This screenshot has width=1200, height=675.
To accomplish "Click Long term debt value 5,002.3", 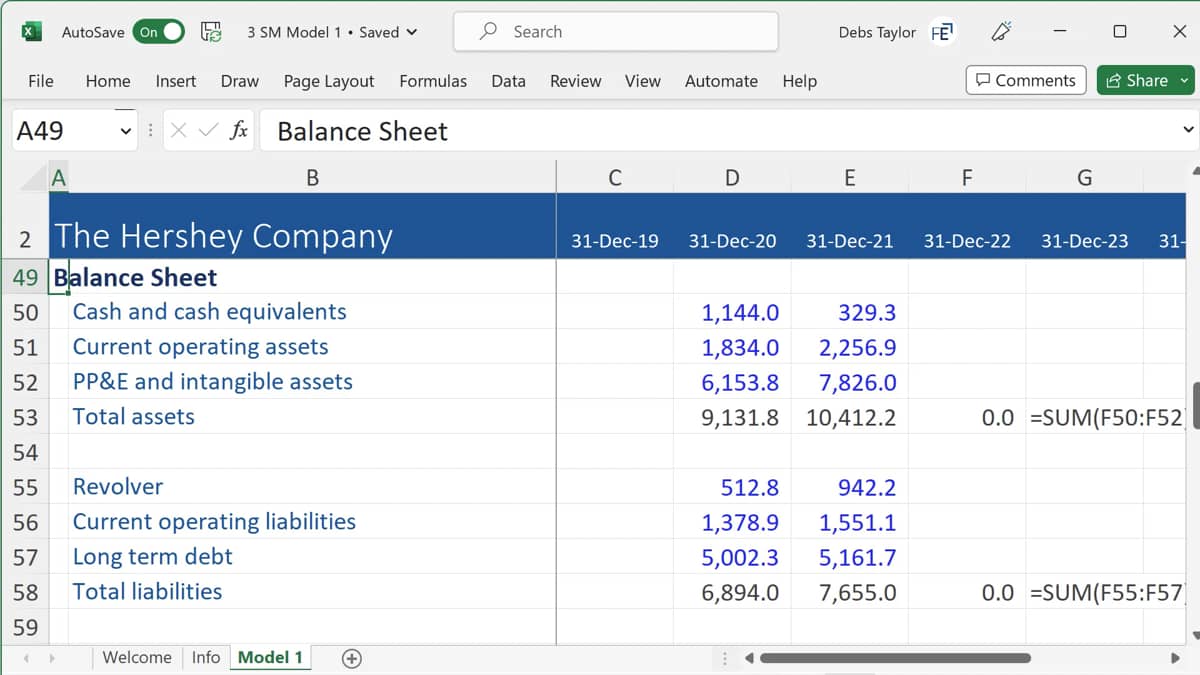I will [x=740, y=557].
